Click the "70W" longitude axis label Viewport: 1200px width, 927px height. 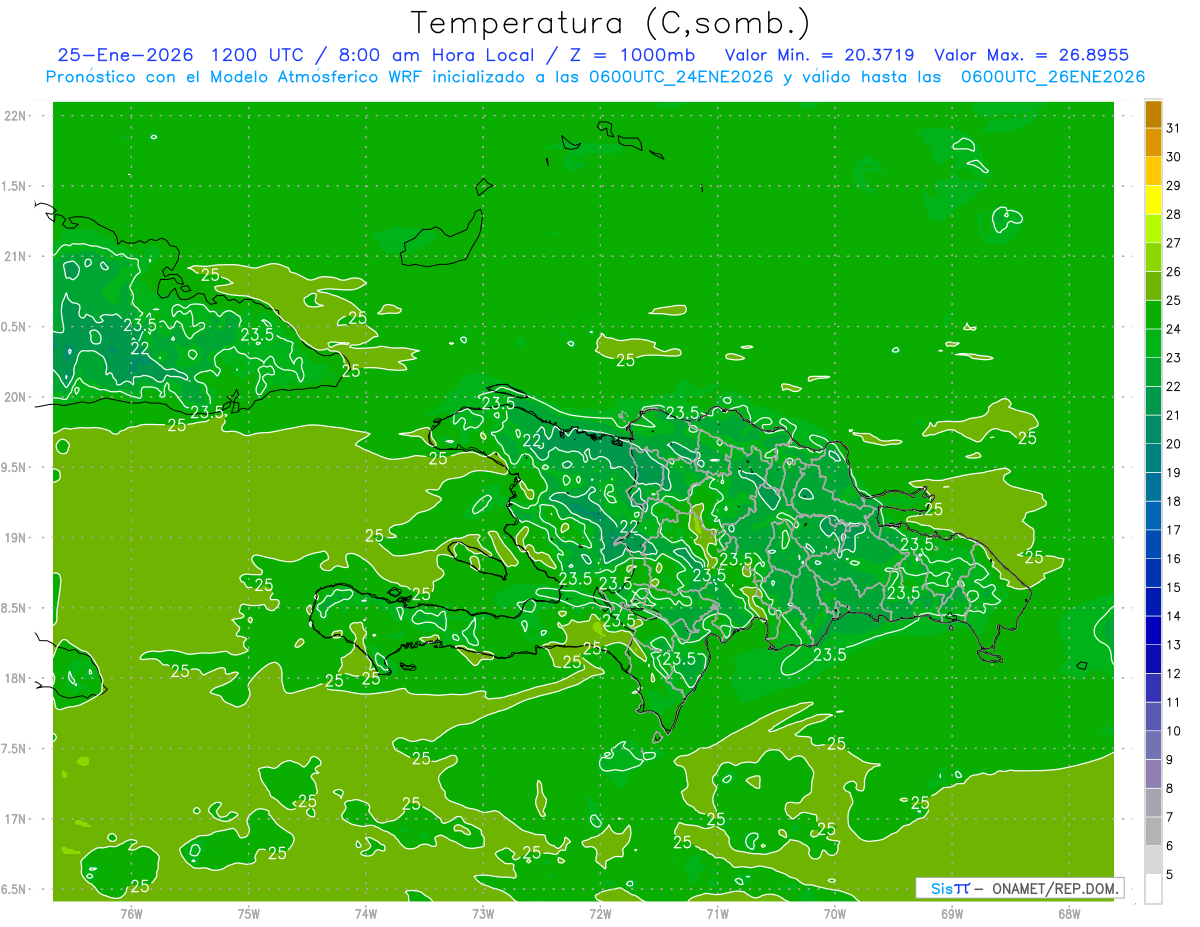pos(835,913)
